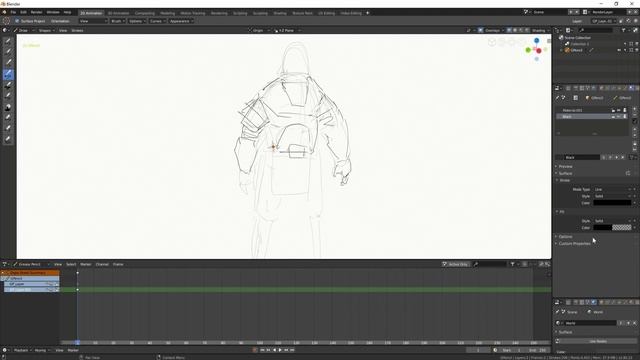Image resolution: width=640 pixels, height=360 pixels.
Task: Switch to the Modeling workspace tab
Action: coord(167,13)
